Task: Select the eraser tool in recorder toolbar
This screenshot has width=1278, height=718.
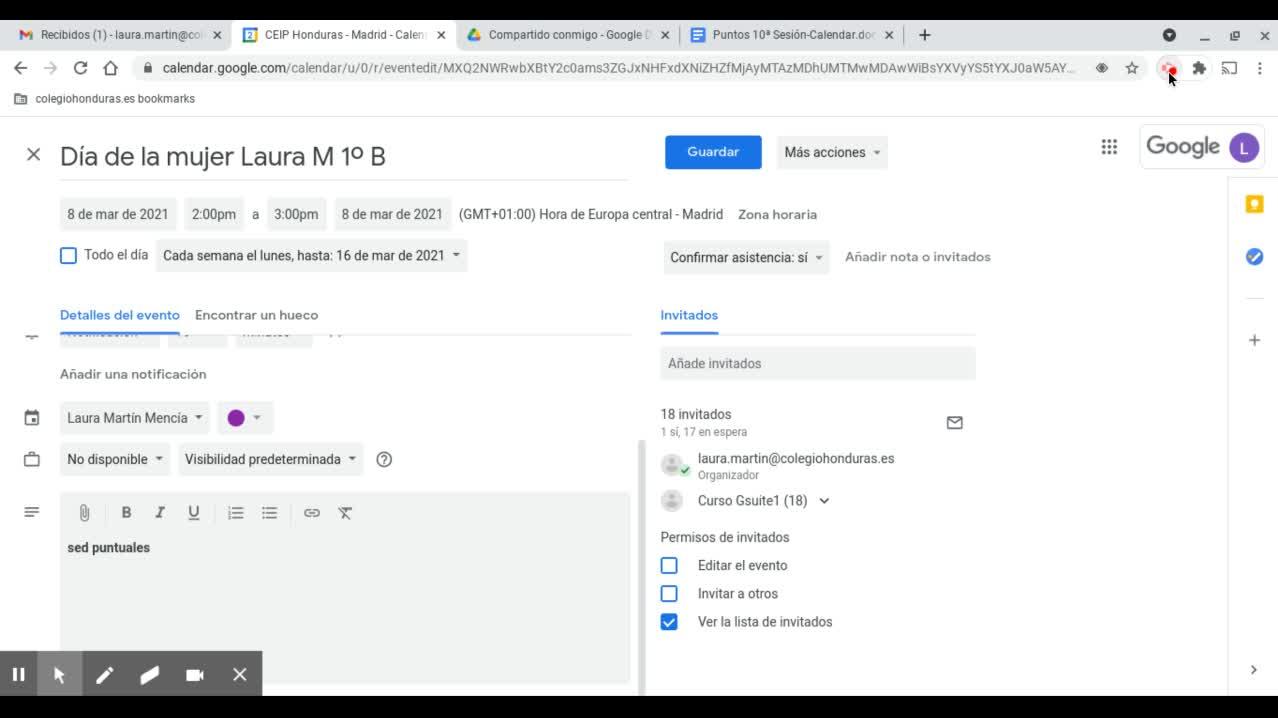Action: click(x=149, y=675)
